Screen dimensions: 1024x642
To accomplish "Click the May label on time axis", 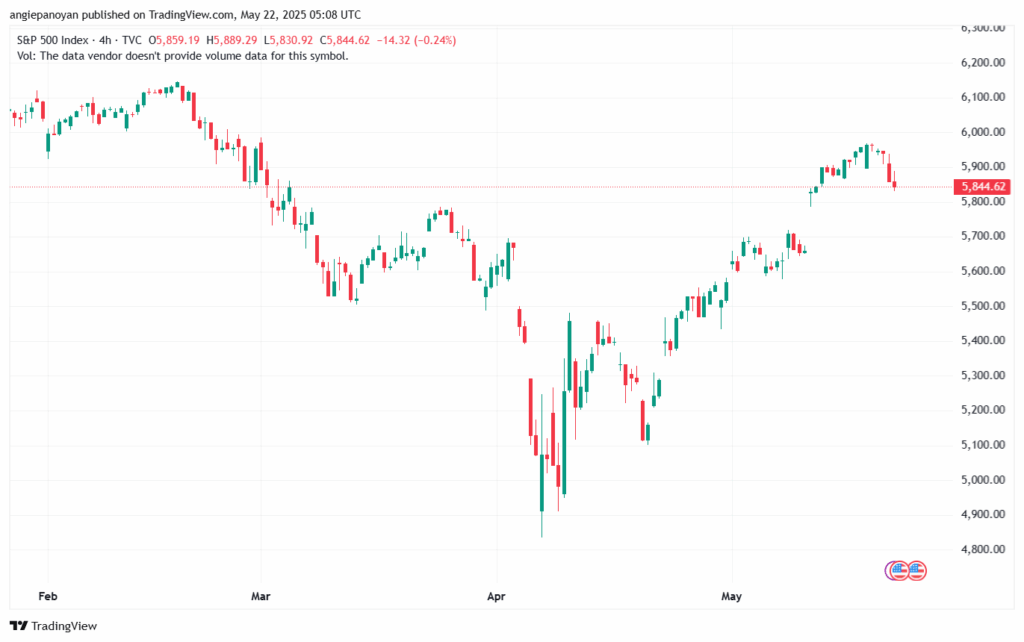I will pyautogui.click(x=731, y=596).
